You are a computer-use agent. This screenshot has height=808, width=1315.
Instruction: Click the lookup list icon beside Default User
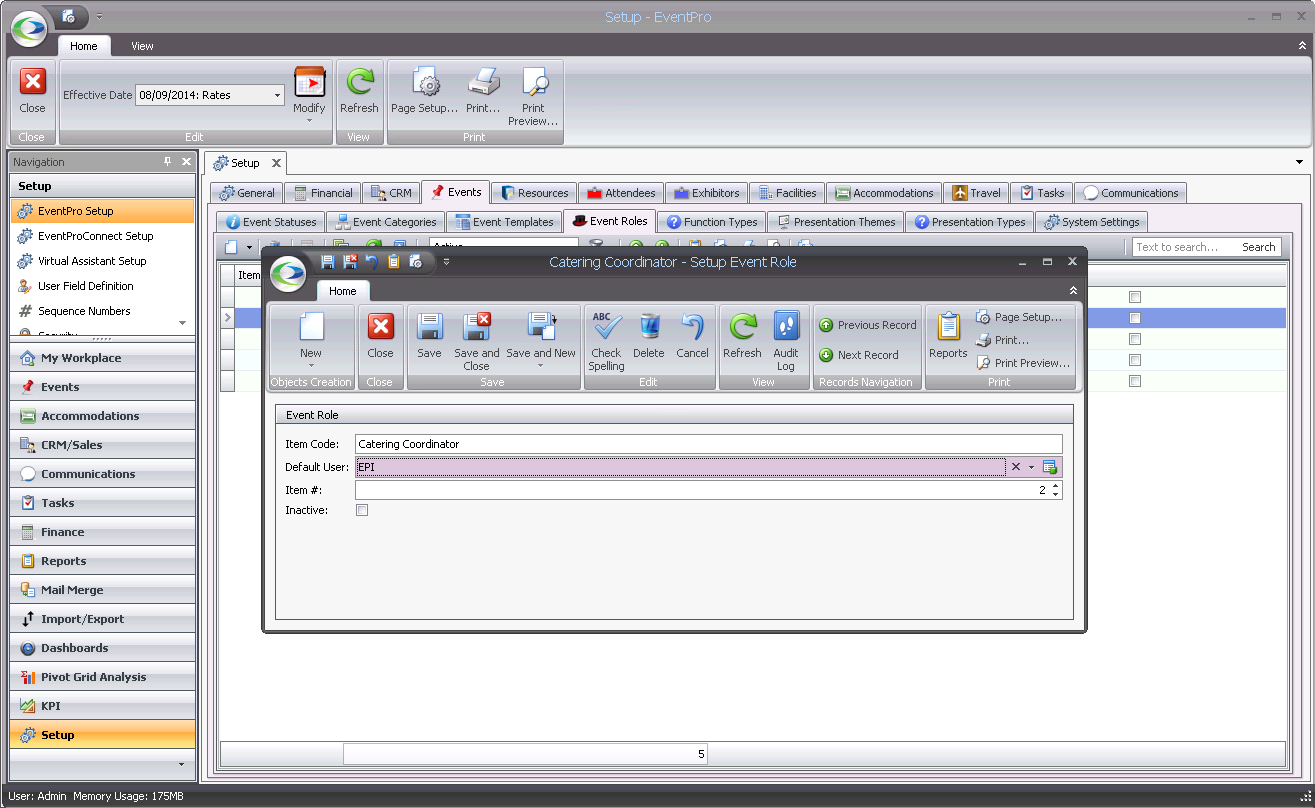[x=1050, y=467]
